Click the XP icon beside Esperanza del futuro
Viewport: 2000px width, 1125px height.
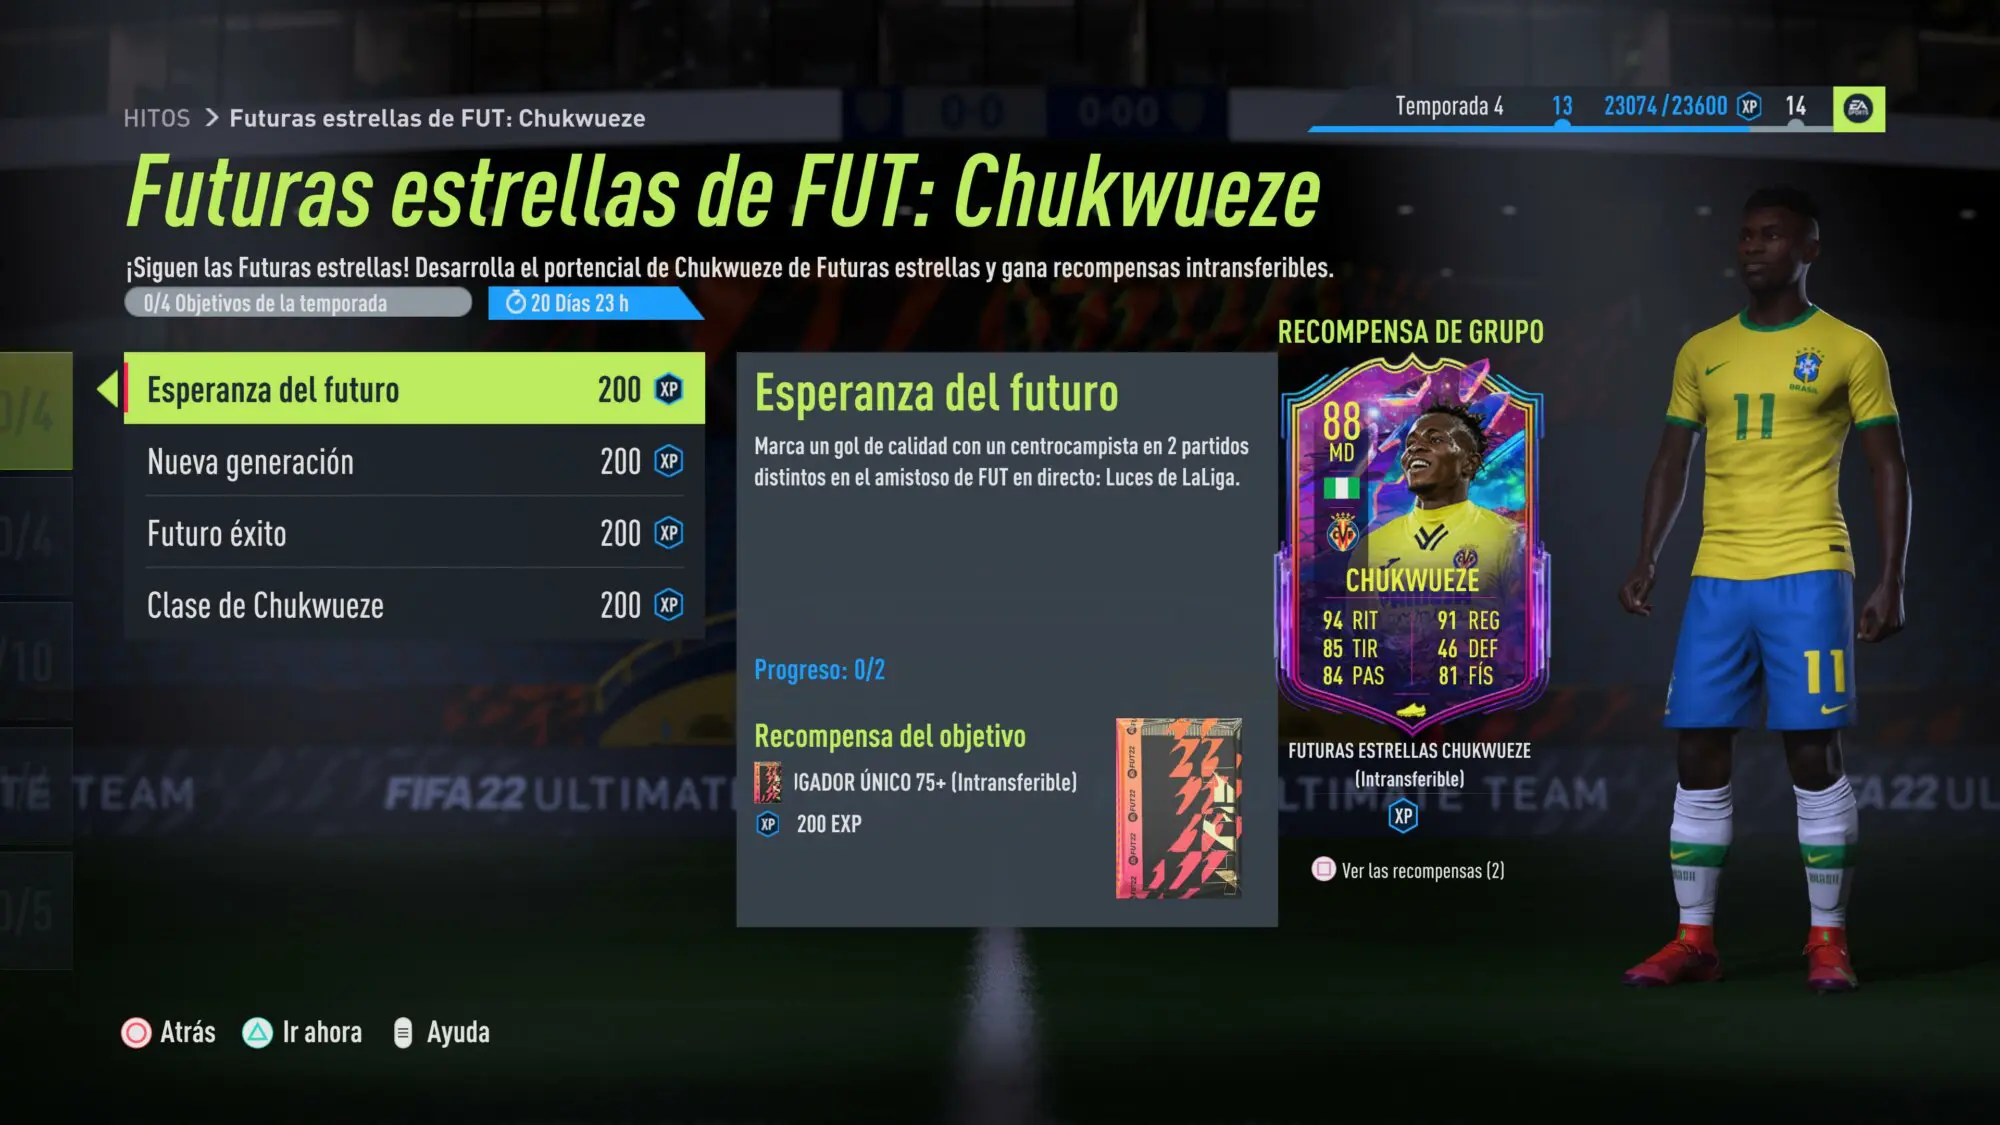click(669, 389)
